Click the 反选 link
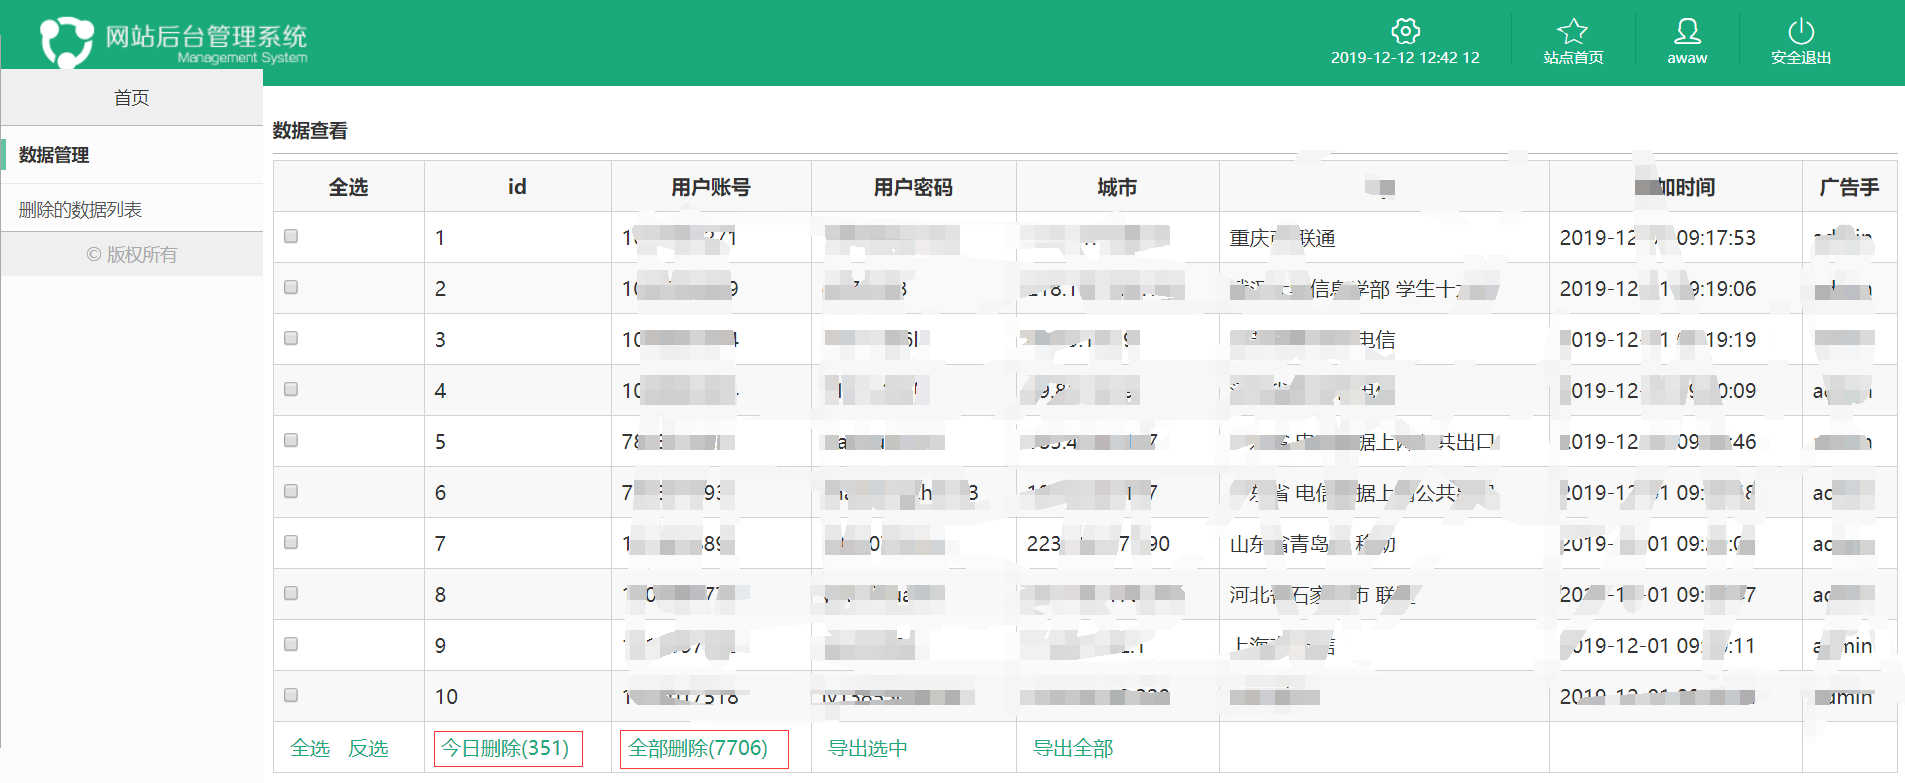 368,748
